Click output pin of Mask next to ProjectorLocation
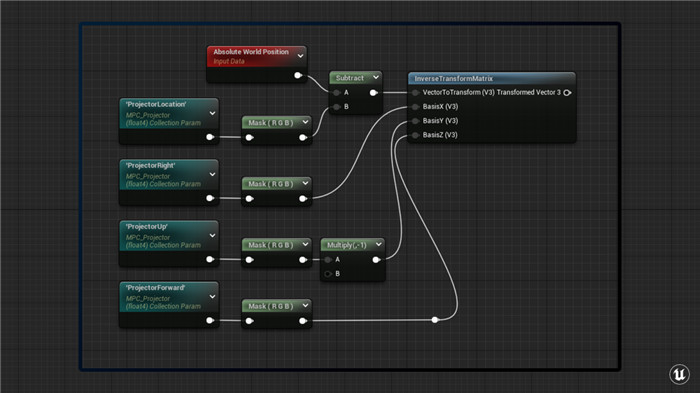The height and width of the screenshot is (393, 700). click(x=303, y=137)
